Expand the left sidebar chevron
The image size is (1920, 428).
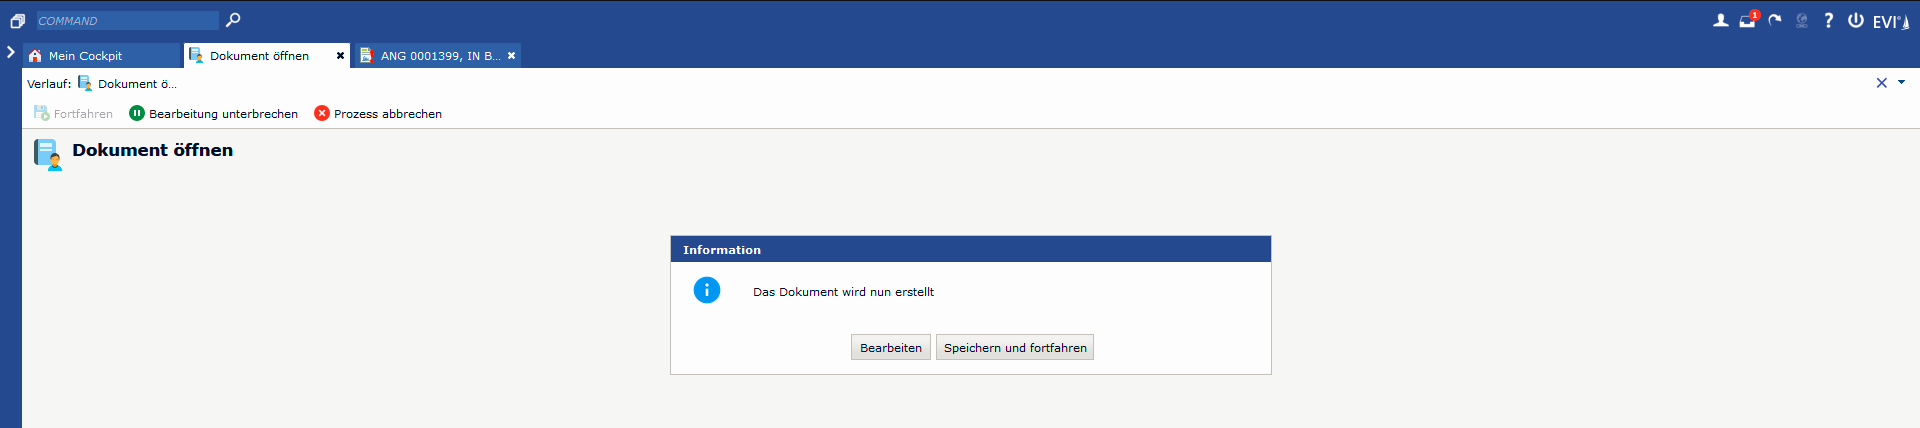10,51
